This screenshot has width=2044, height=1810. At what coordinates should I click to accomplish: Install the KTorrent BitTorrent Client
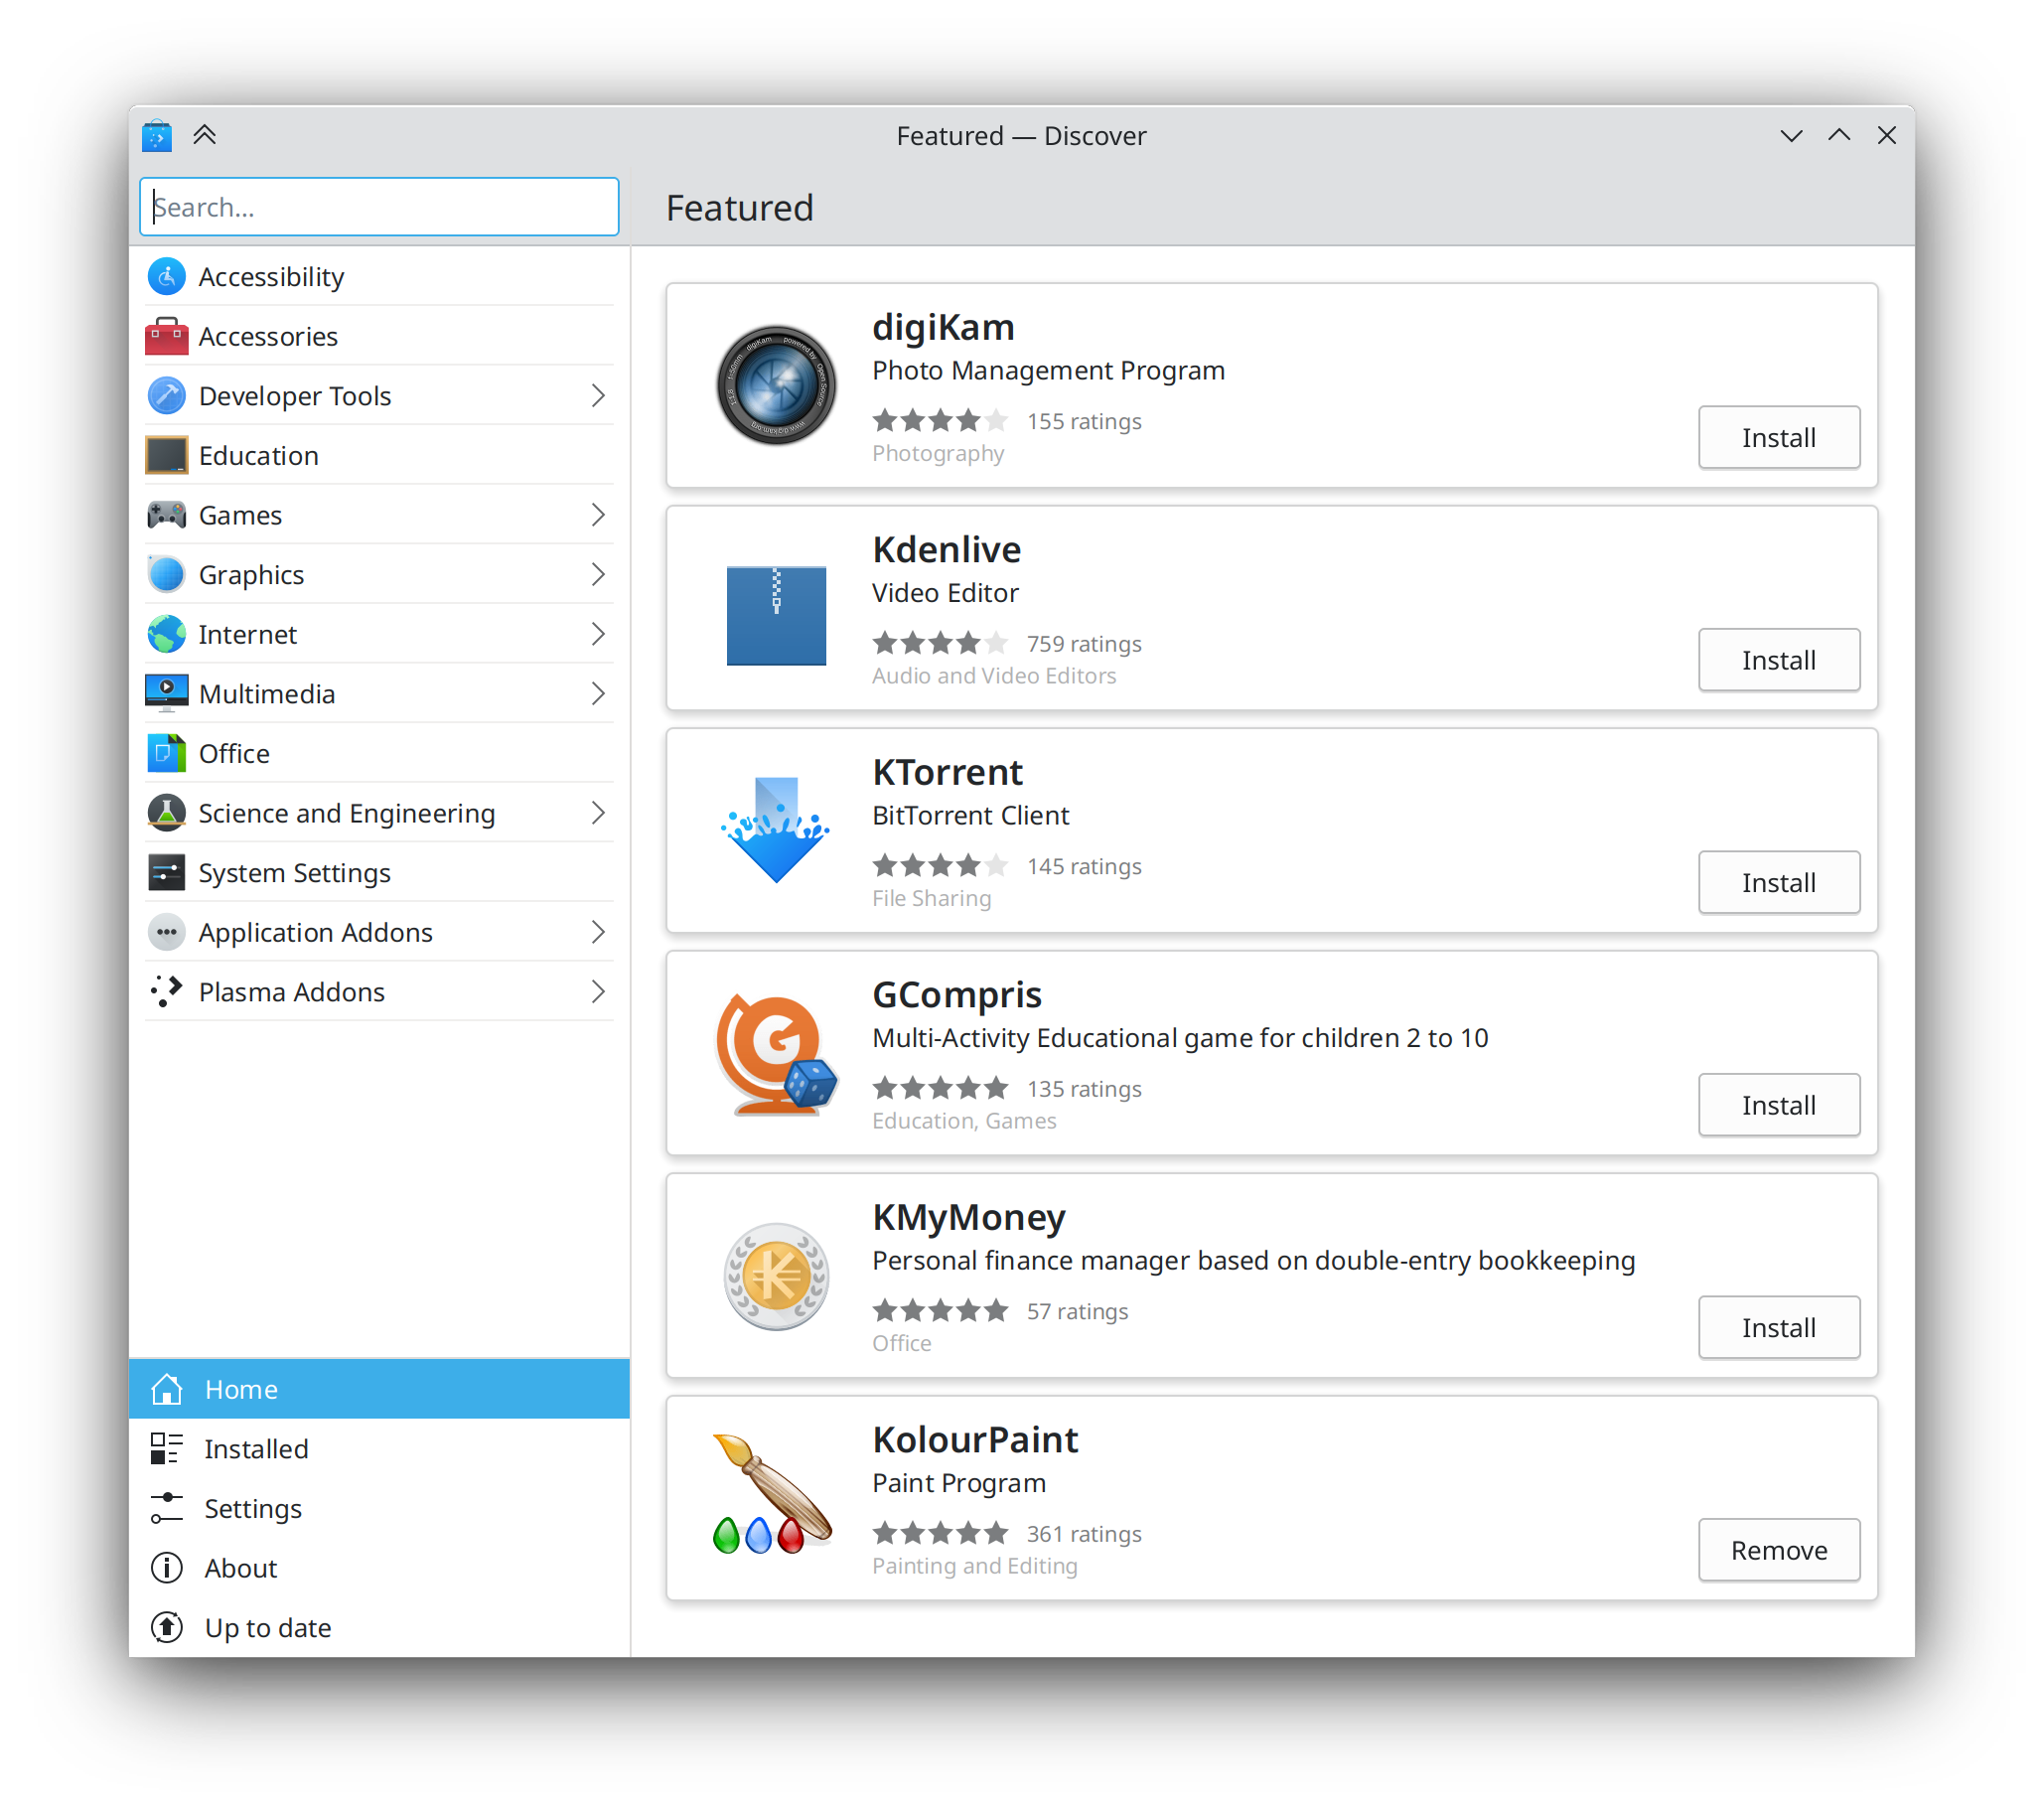[1777, 880]
